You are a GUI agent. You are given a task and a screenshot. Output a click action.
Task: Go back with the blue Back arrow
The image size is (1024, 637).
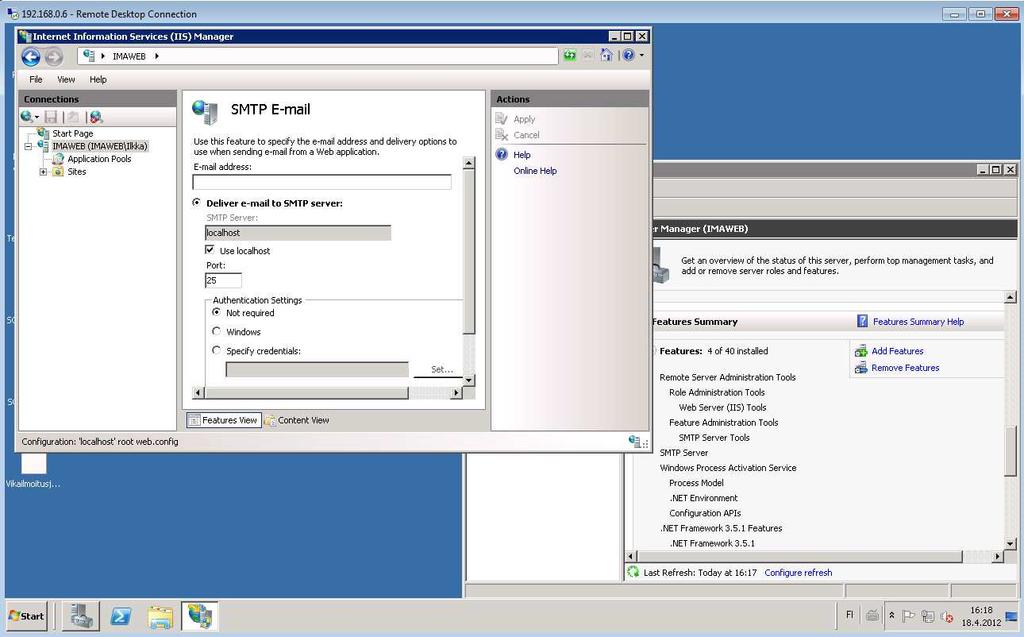point(31,57)
